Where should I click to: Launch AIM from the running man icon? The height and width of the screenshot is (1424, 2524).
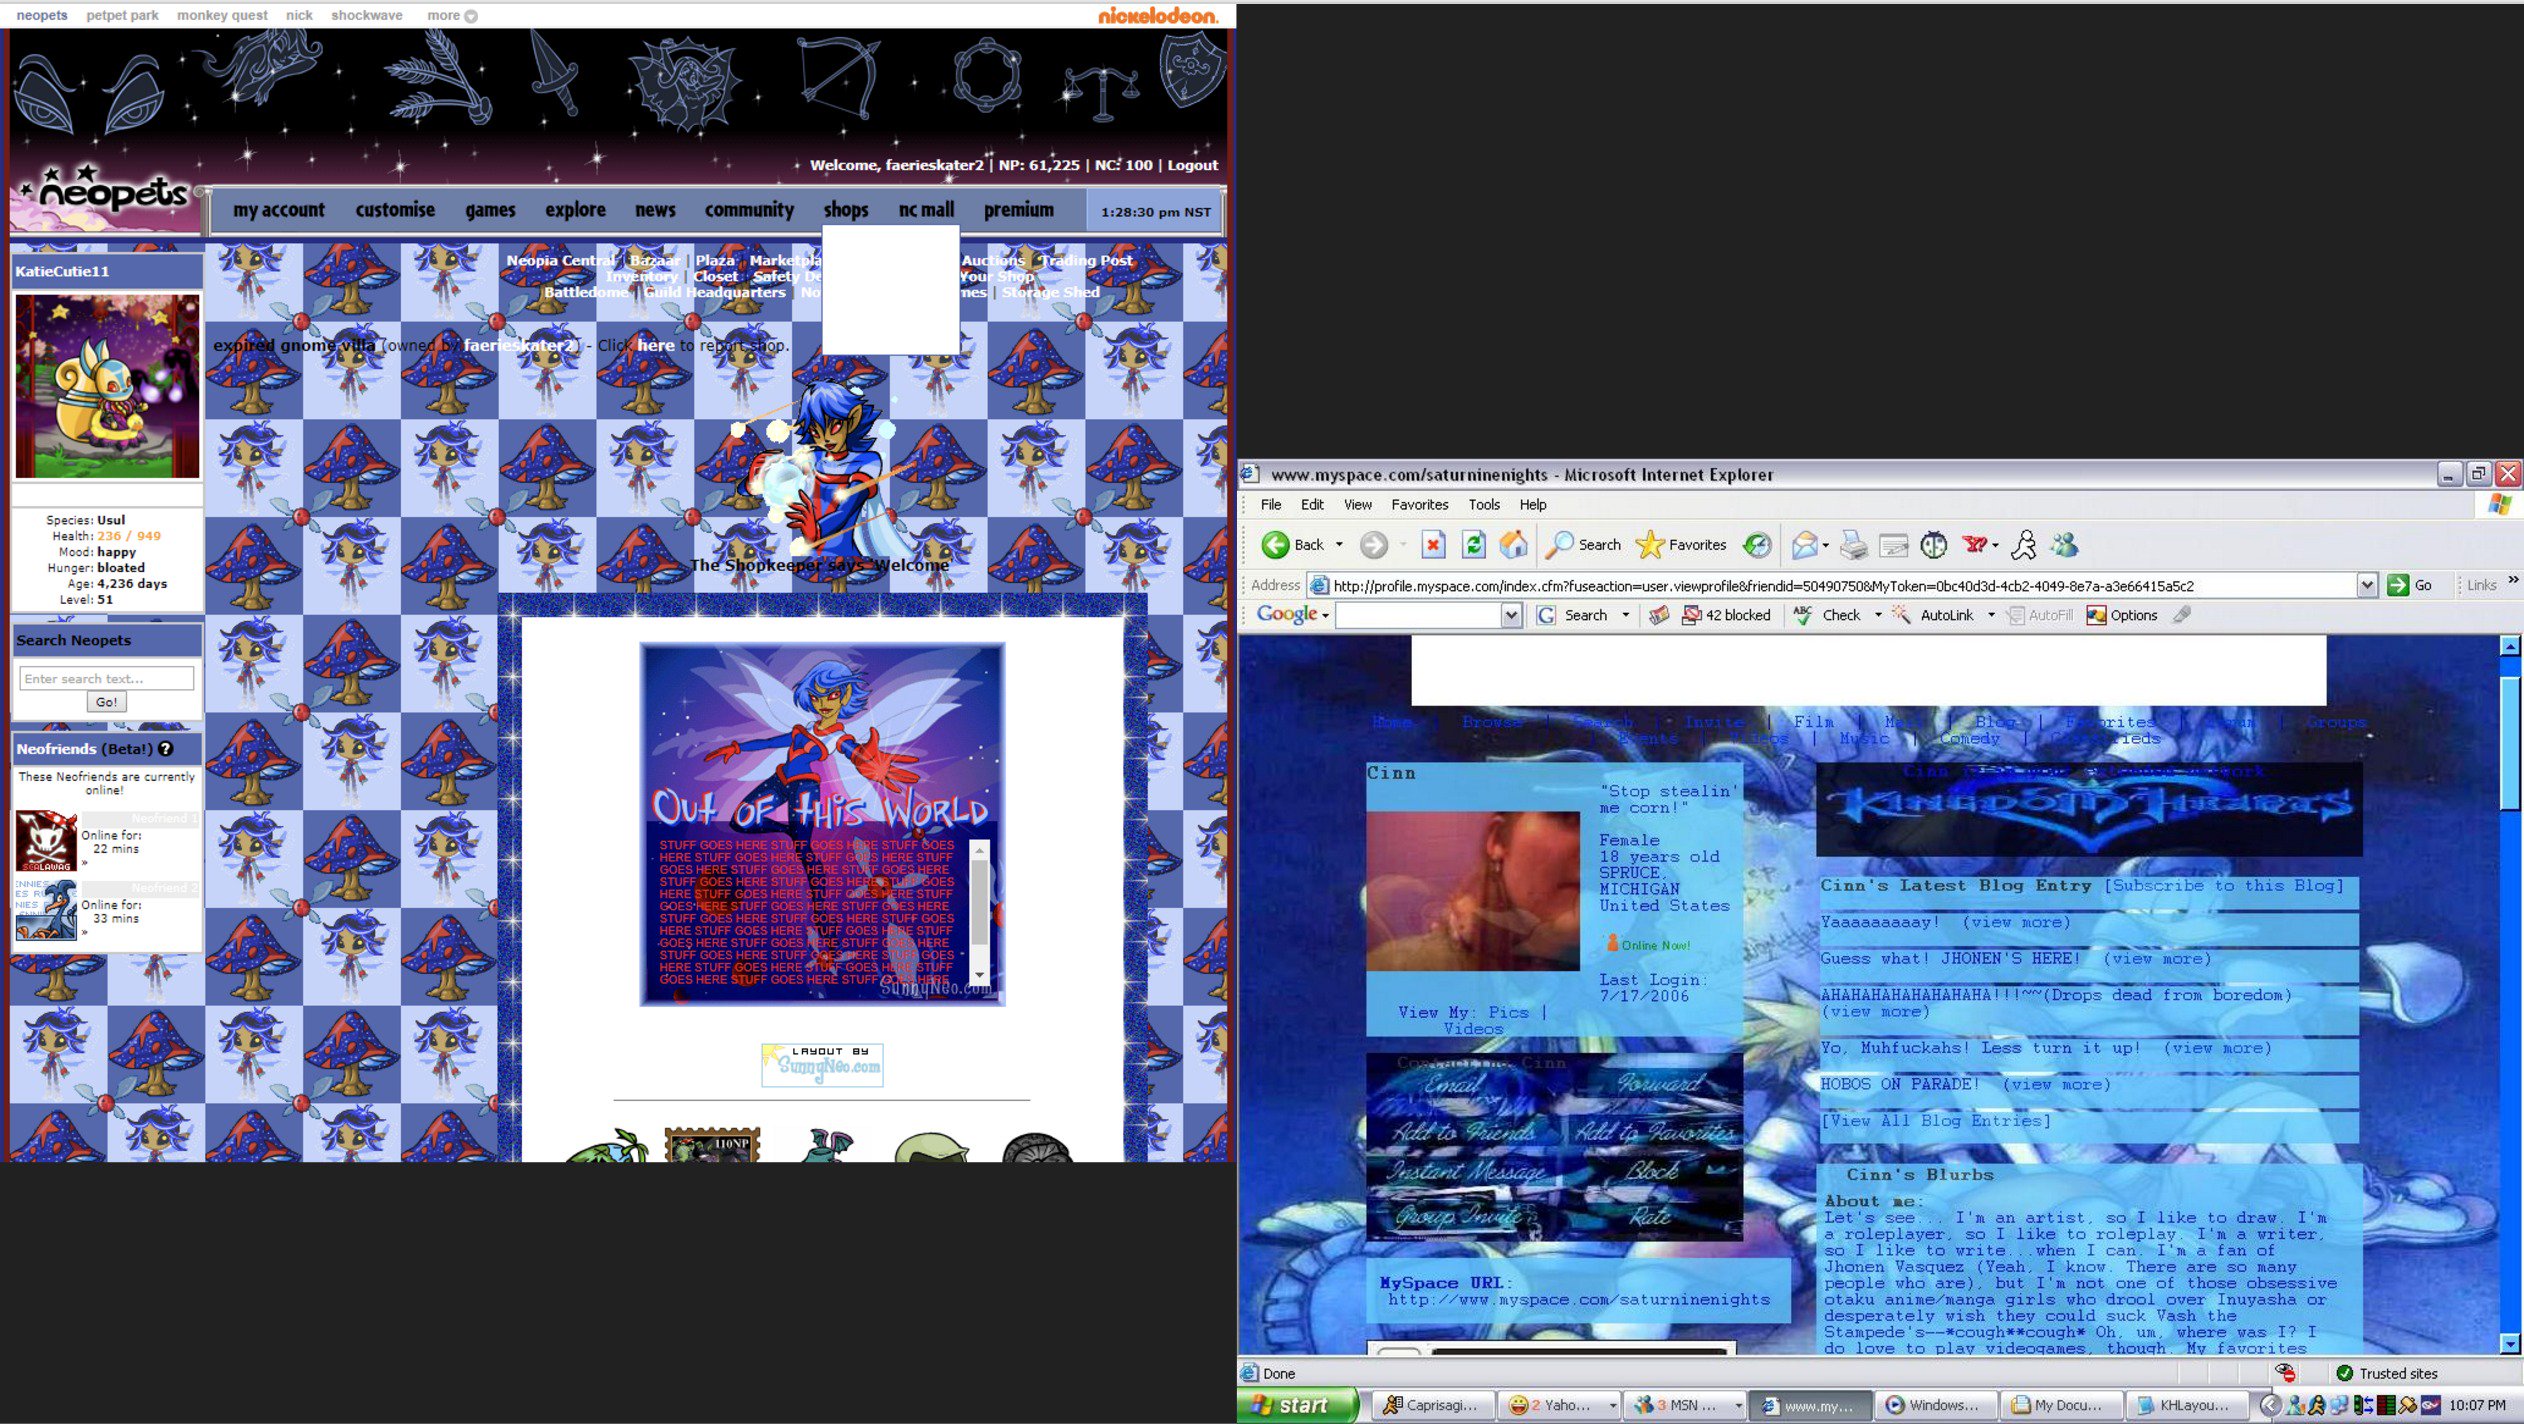tap(2024, 544)
